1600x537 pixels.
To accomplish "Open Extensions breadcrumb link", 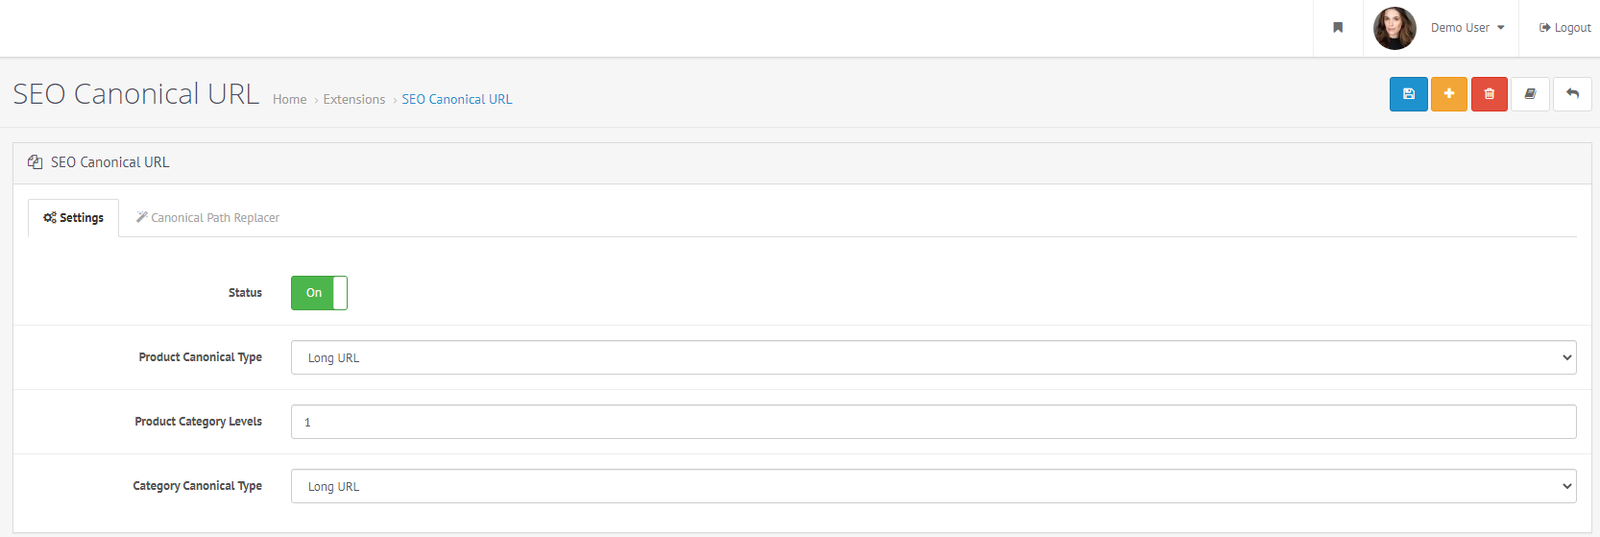I will pos(354,100).
